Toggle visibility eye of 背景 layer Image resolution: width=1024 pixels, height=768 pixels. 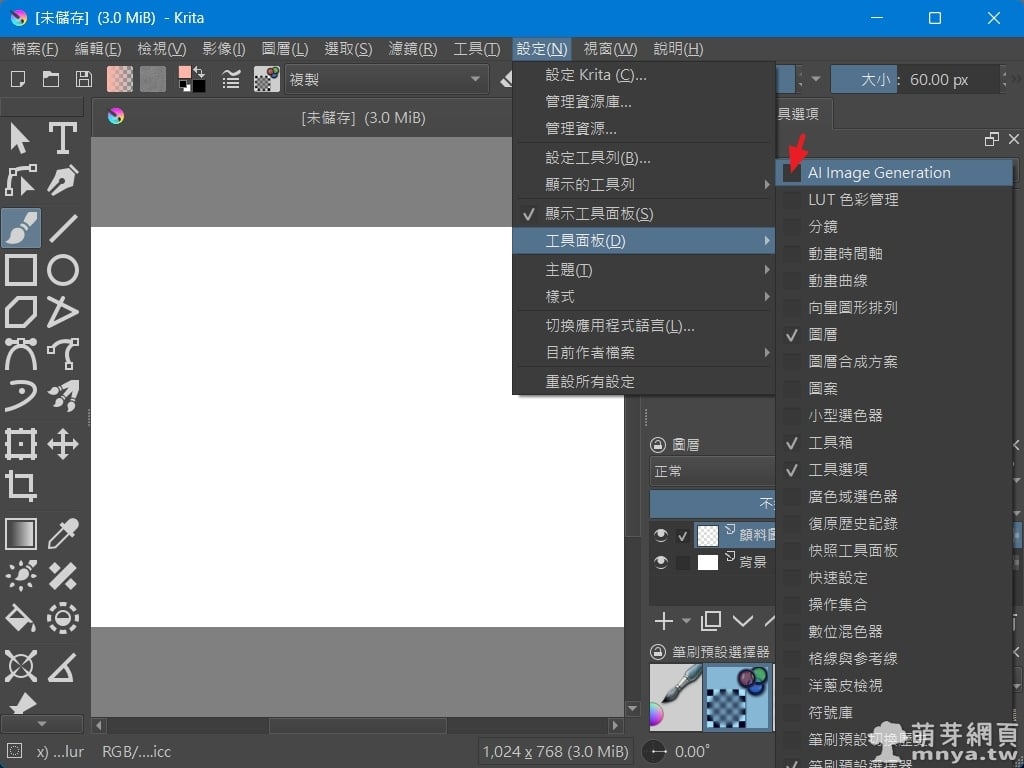tap(660, 562)
